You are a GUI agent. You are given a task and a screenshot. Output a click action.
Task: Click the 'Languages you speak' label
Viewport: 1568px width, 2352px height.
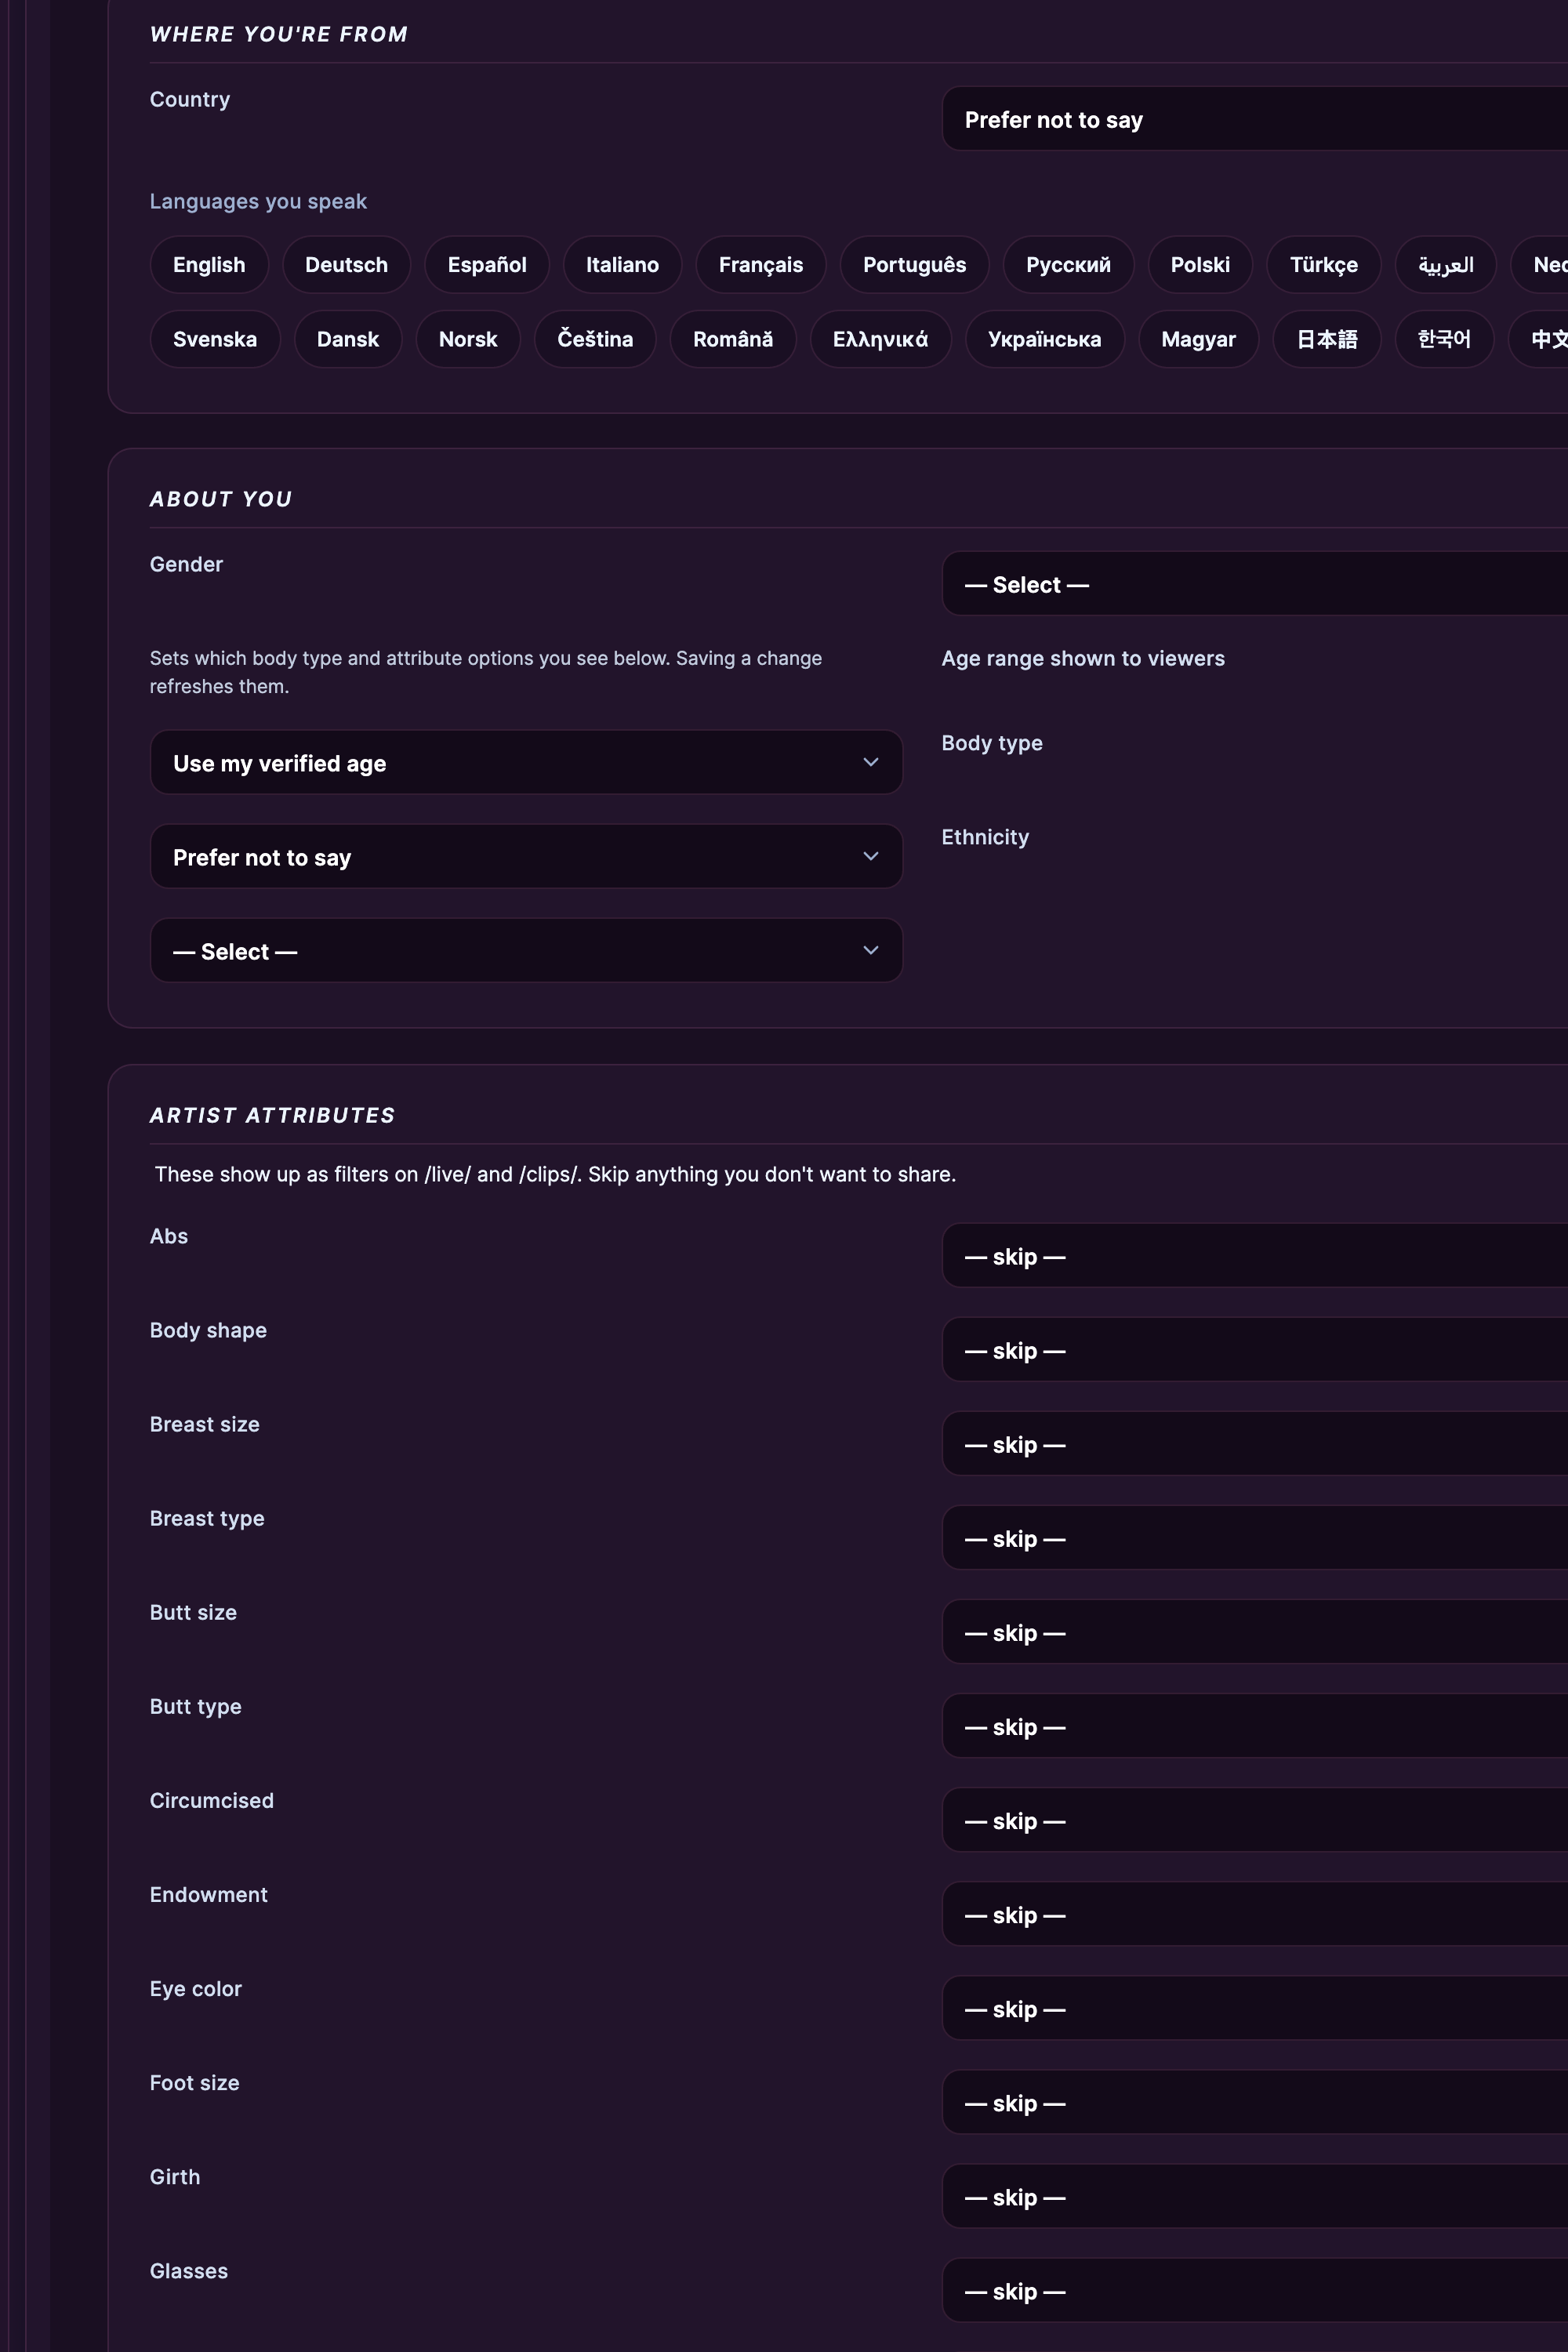[x=258, y=202]
